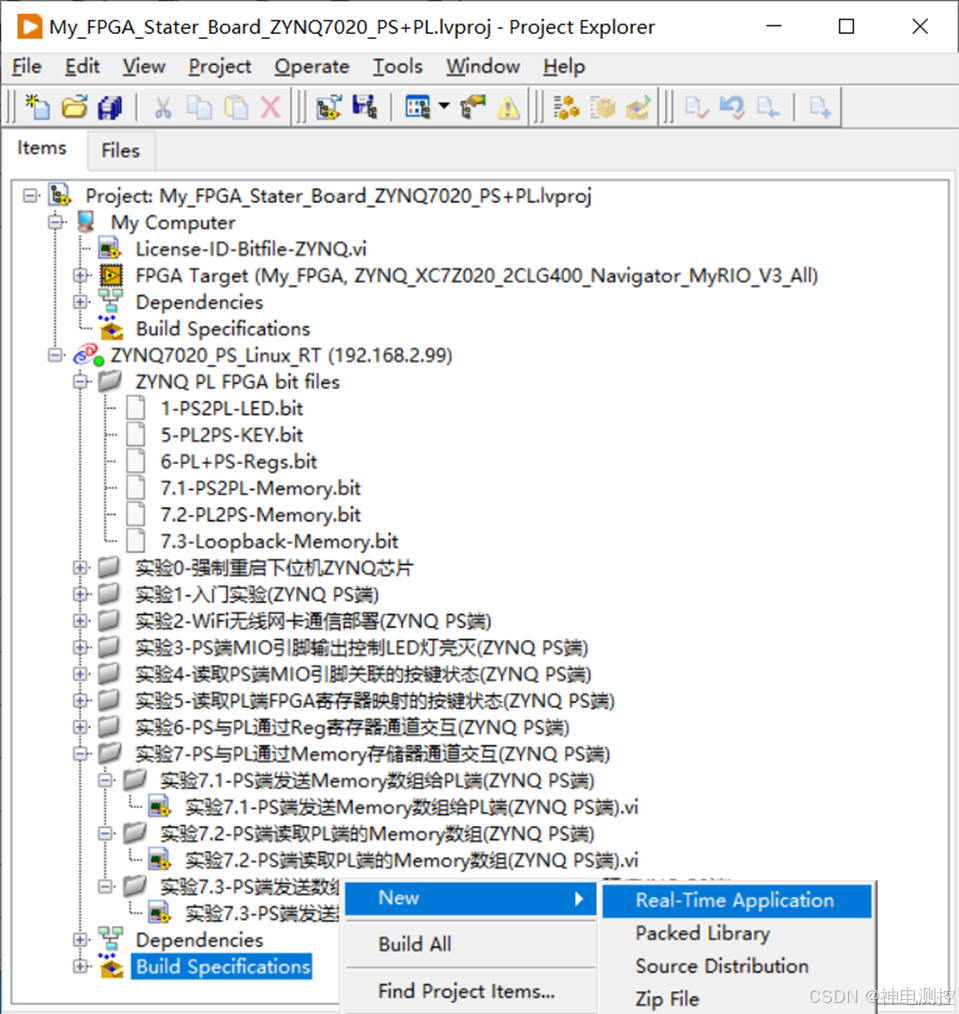Click the highlighted Build Specifications box icon
The width and height of the screenshot is (959, 1014).
tap(111, 965)
